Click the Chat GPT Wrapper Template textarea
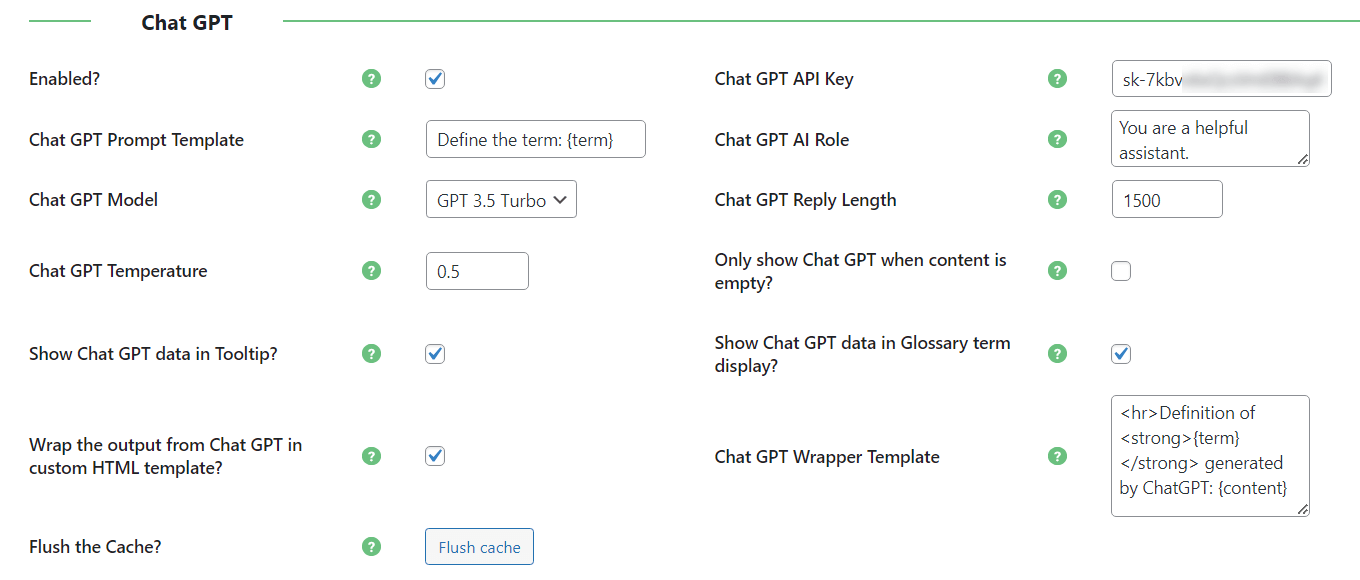 [1209, 456]
